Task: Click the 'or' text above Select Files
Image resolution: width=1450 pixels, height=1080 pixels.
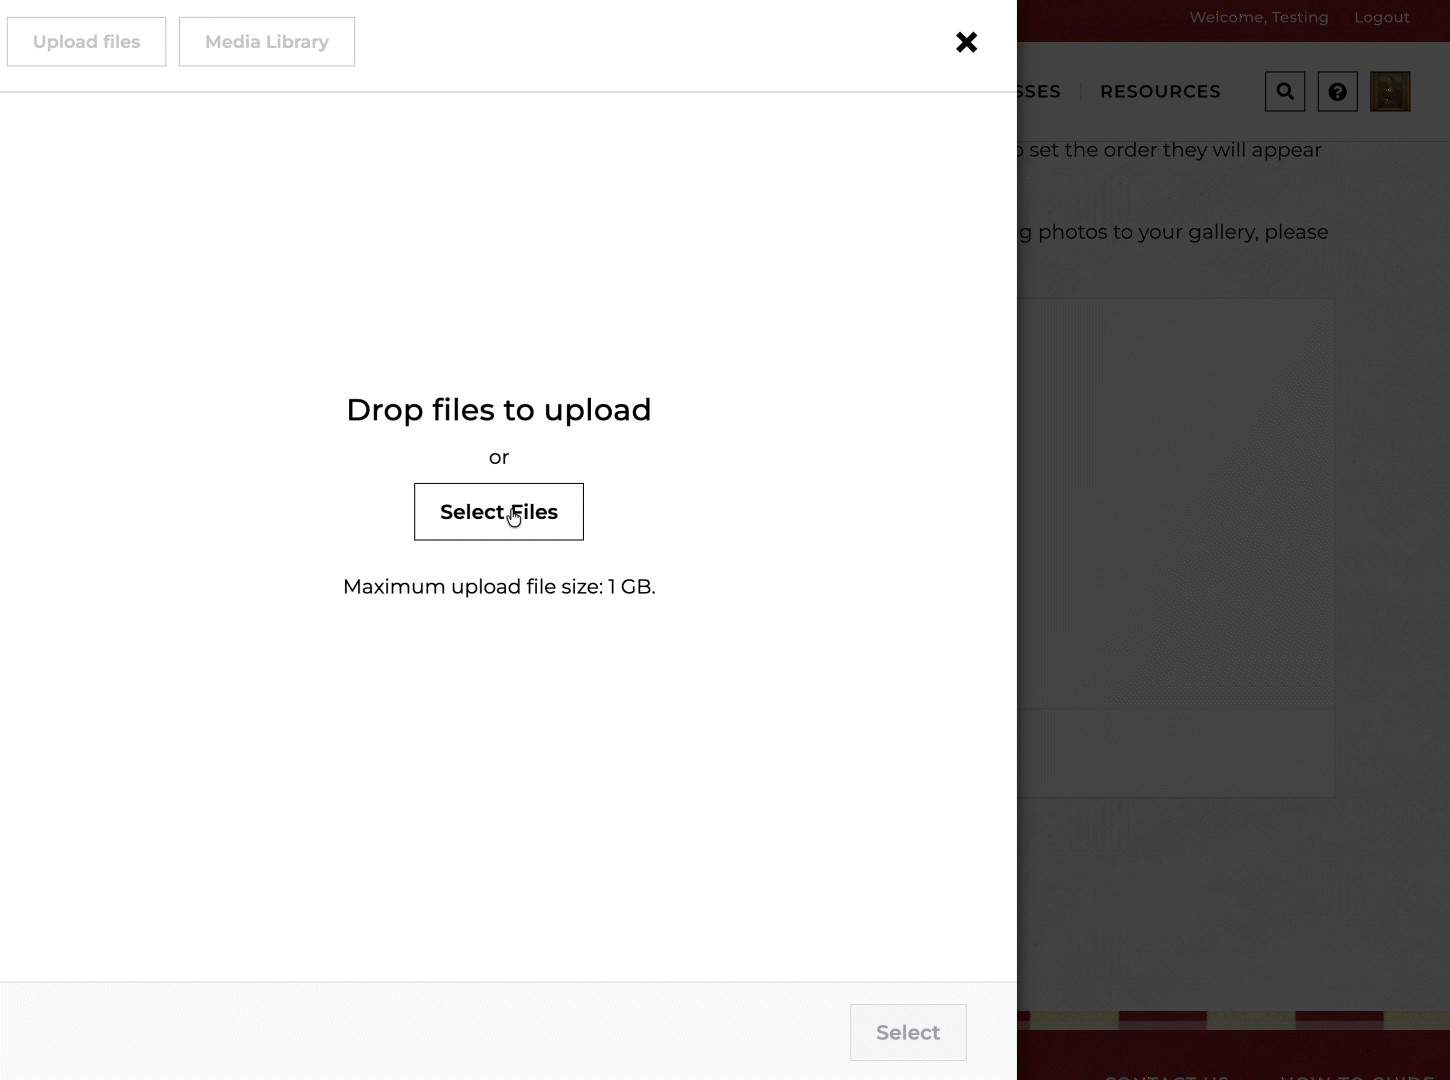Action: tap(498, 458)
